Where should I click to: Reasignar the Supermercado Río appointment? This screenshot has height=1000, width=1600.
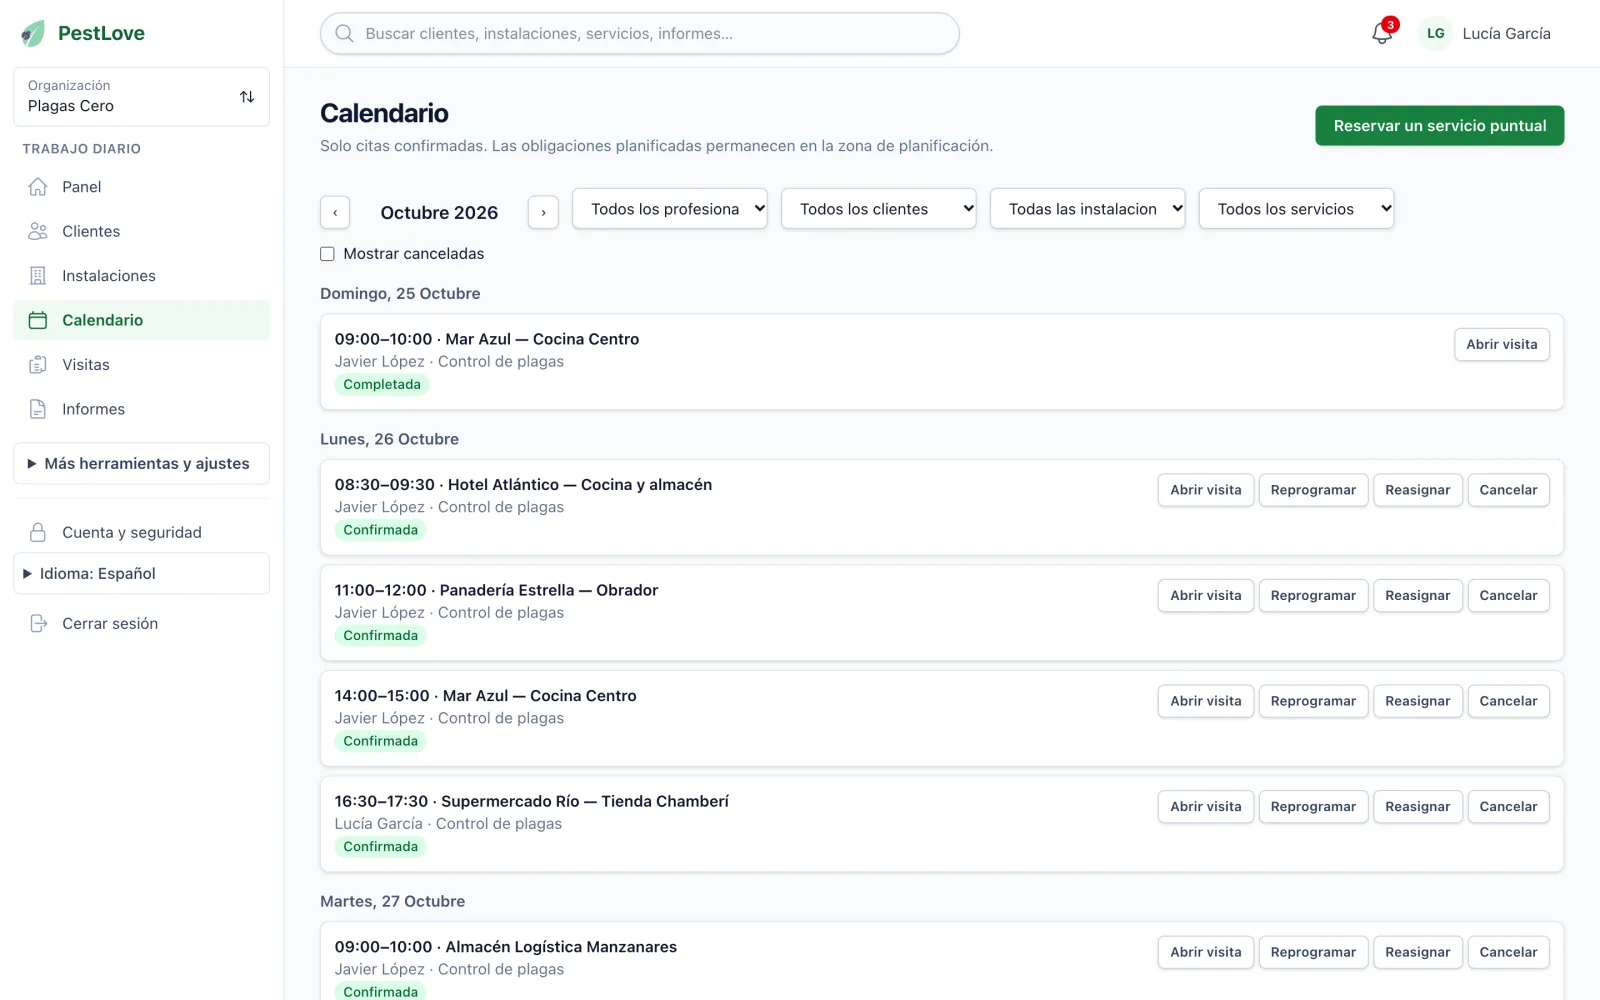click(1418, 807)
